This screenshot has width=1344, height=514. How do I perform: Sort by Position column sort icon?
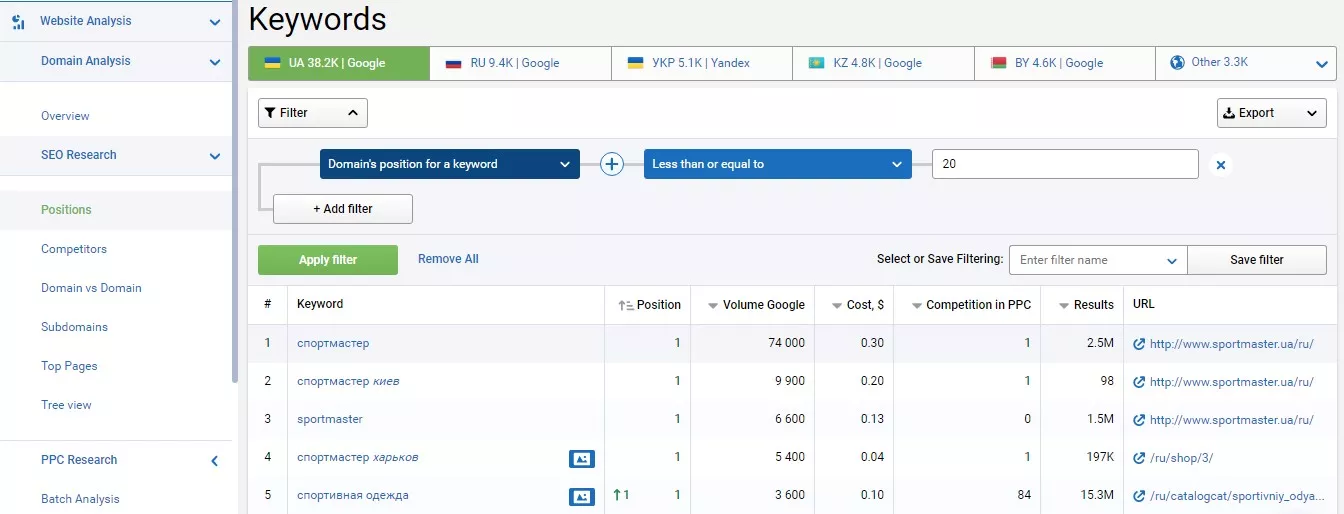coord(626,305)
